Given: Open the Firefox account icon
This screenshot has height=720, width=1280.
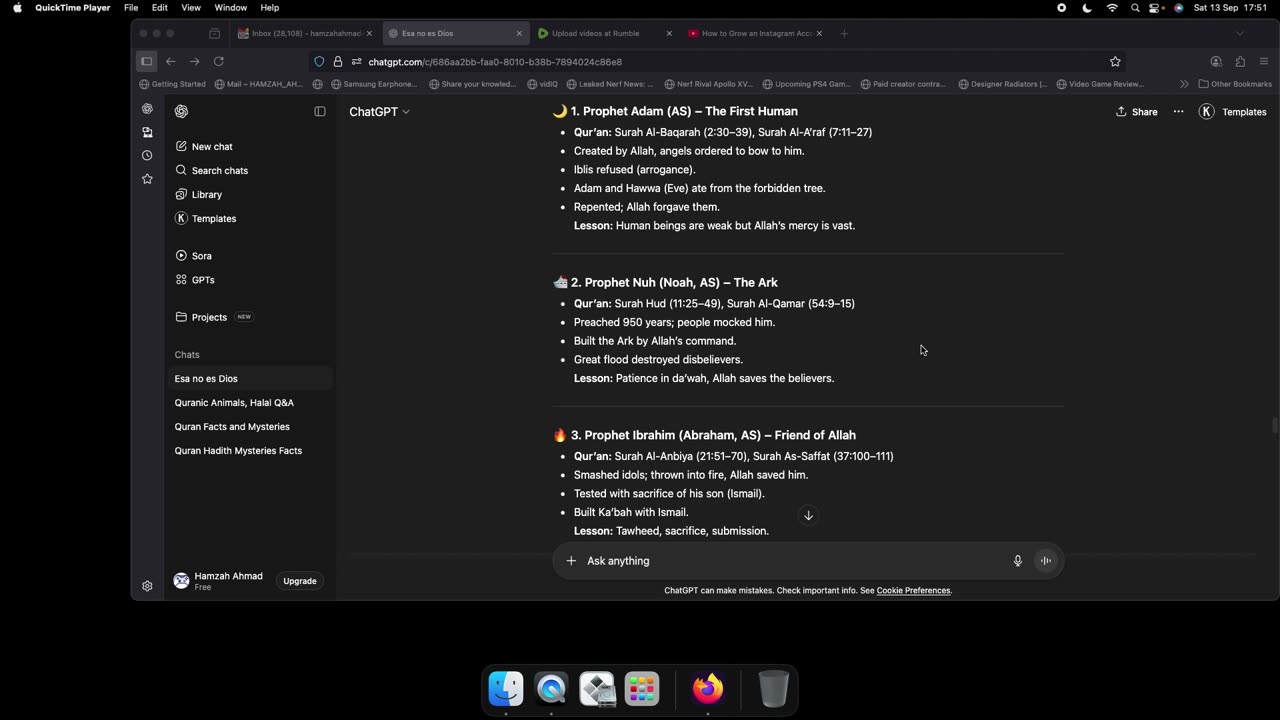Looking at the screenshot, I should click(1216, 61).
